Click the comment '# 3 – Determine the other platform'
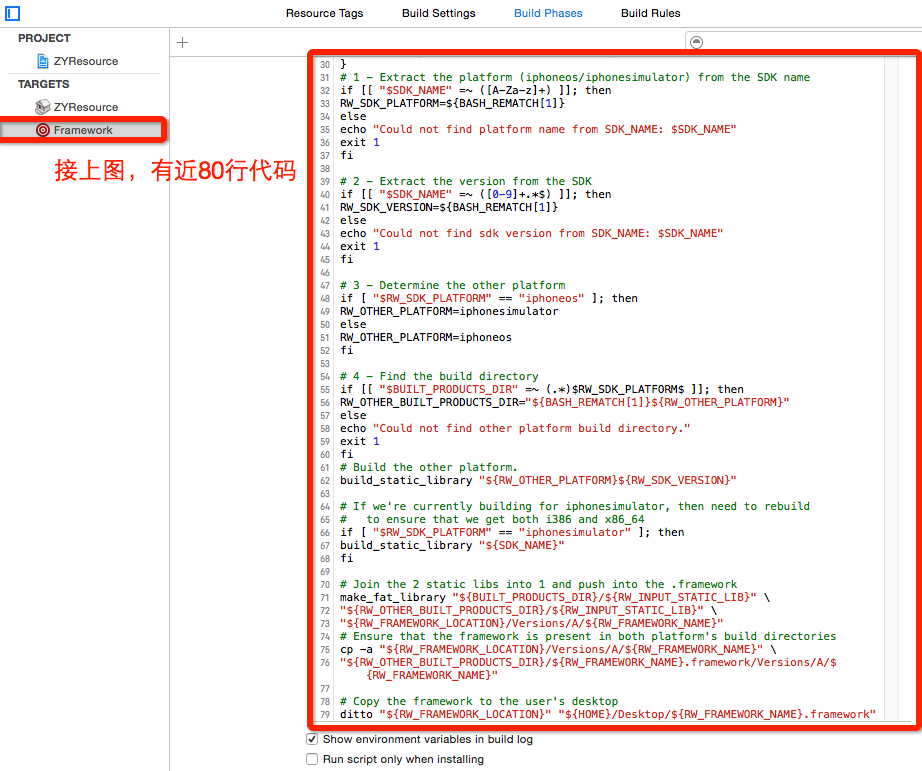The image size is (922, 771). (452, 285)
